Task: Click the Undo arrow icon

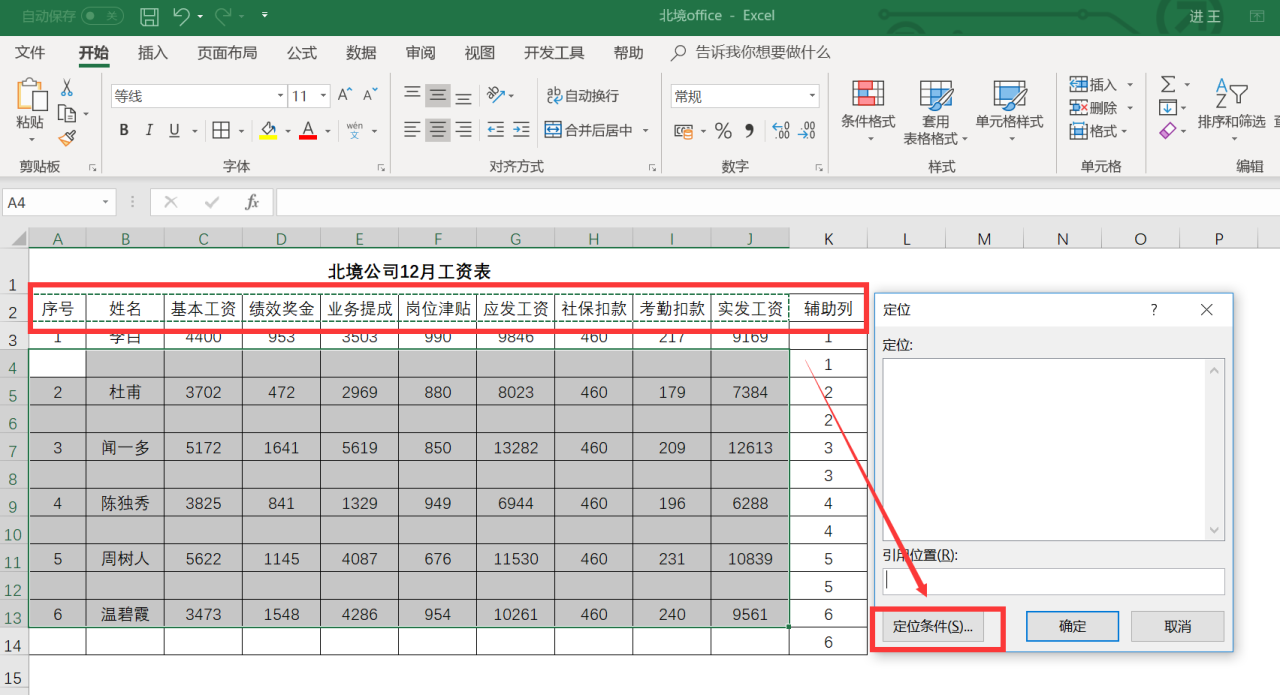Action: (x=181, y=16)
